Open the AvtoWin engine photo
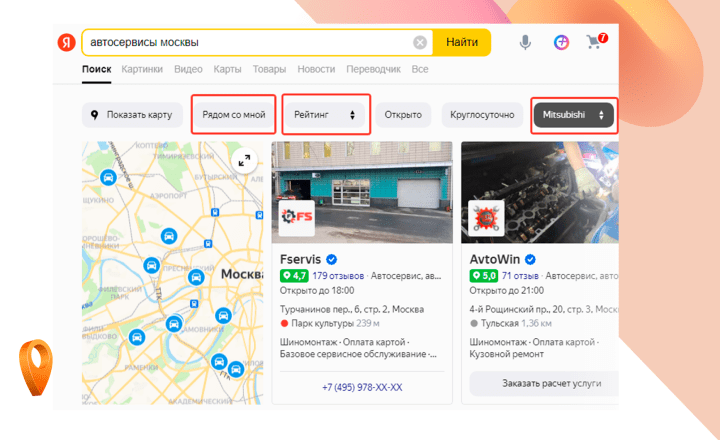 coord(540,192)
